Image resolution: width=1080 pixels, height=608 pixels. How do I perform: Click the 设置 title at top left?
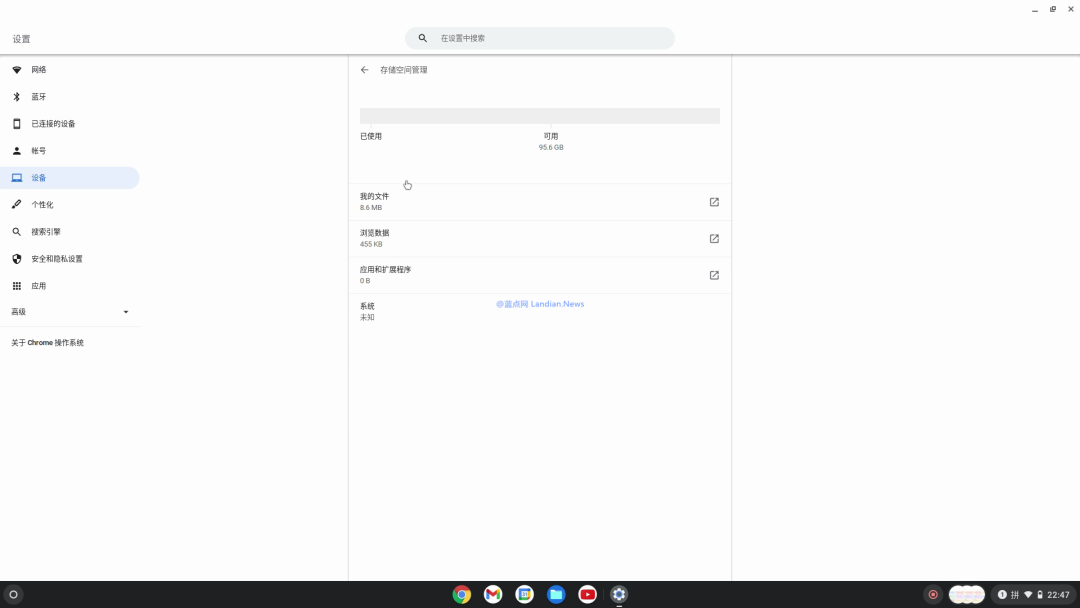tap(21, 39)
